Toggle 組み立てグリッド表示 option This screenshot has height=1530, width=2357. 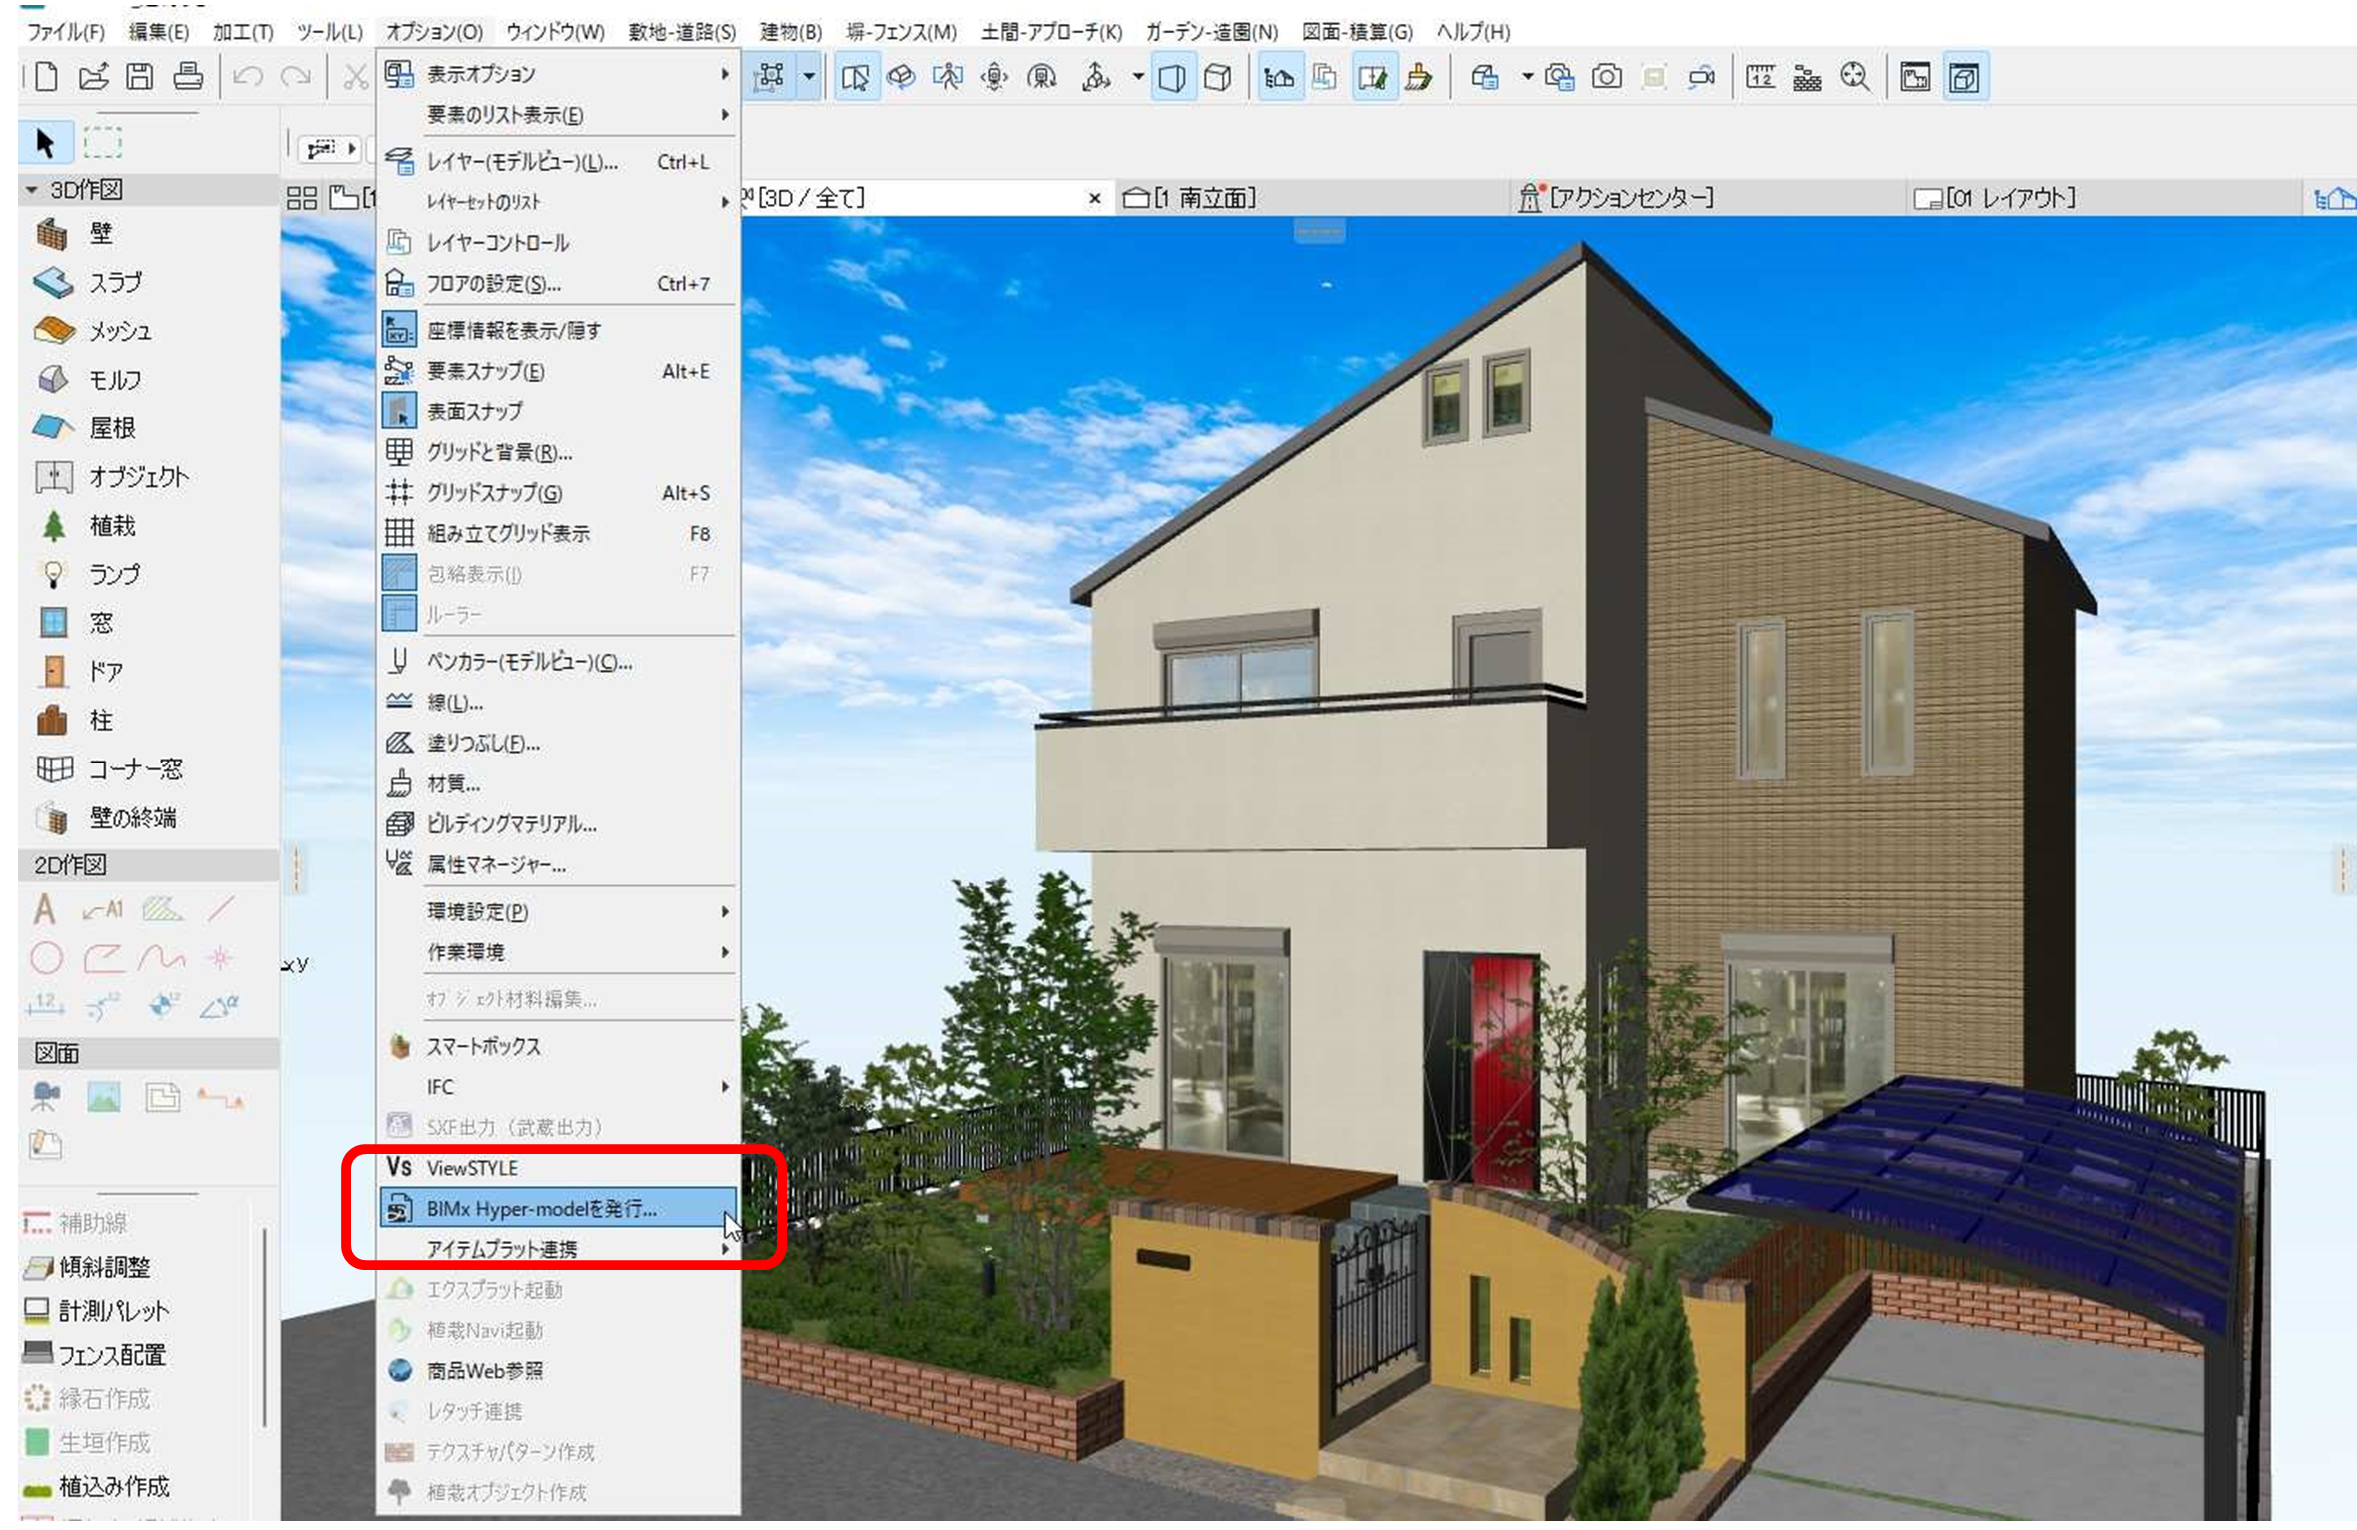point(508,534)
